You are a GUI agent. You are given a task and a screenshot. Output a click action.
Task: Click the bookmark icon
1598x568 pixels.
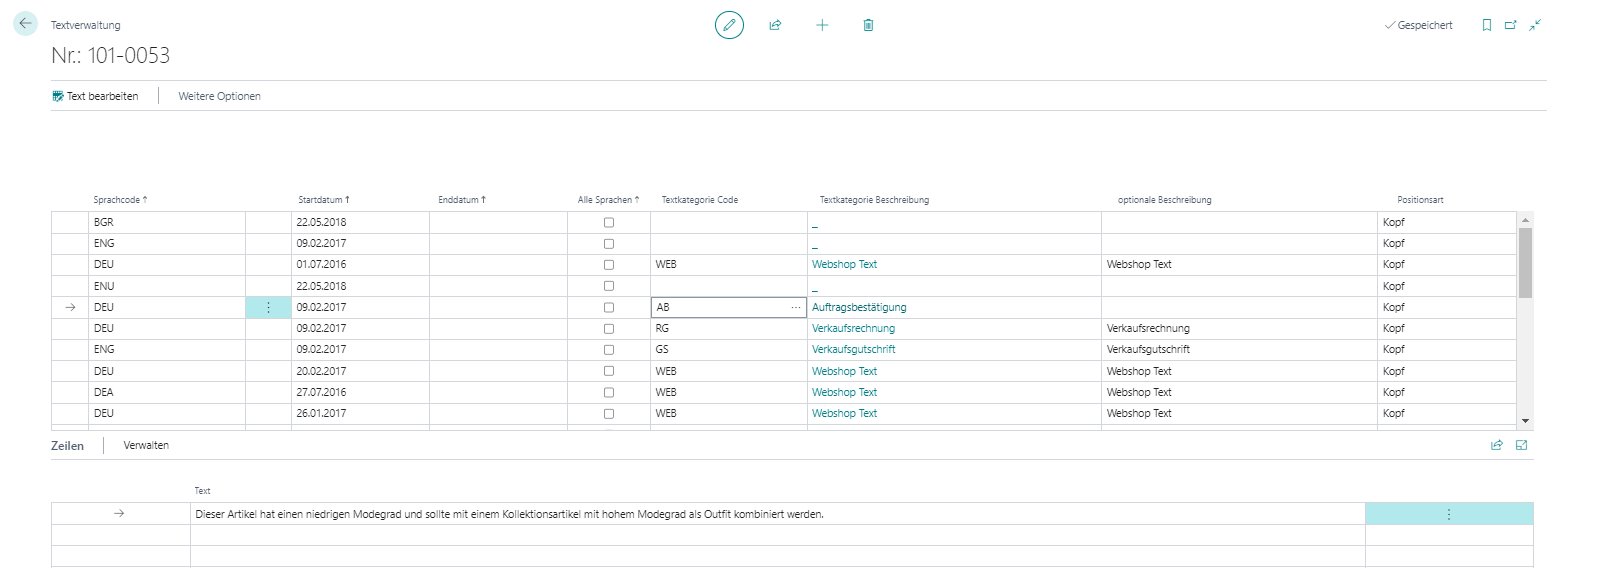(1487, 25)
